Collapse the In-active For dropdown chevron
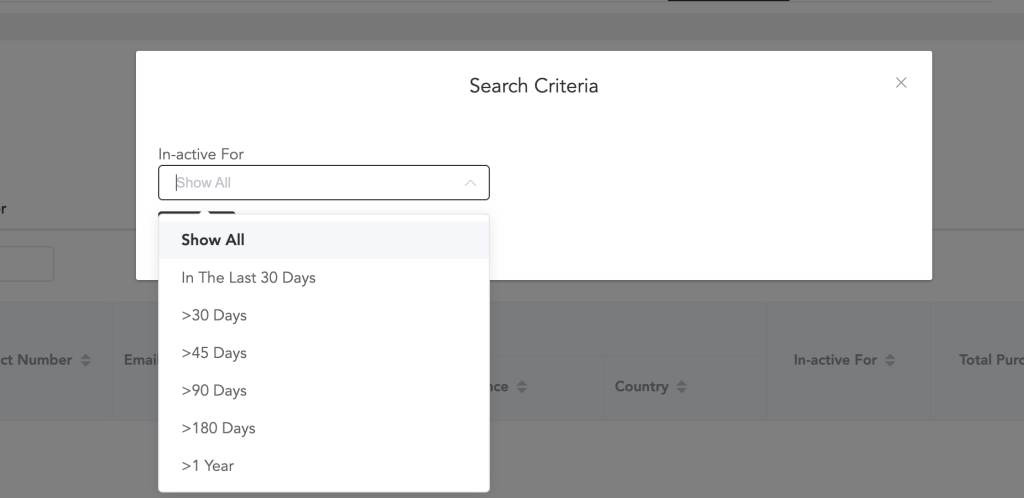The height and width of the screenshot is (498, 1024). click(470, 183)
